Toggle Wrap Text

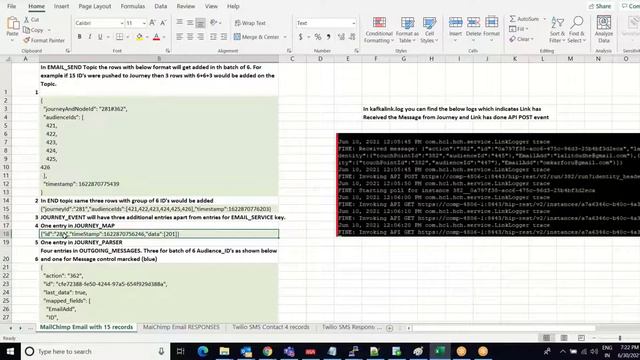pyautogui.click(x=250, y=23)
